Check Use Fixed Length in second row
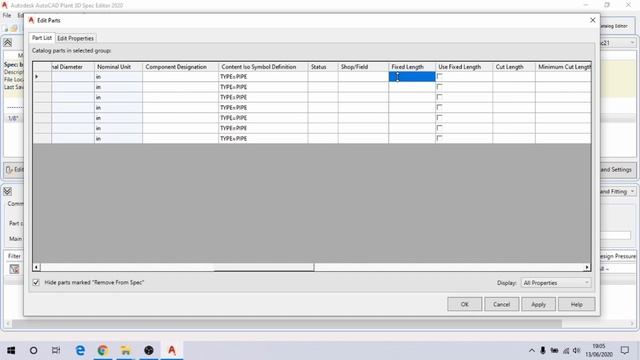The height and width of the screenshot is (360, 640). (440, 87)
